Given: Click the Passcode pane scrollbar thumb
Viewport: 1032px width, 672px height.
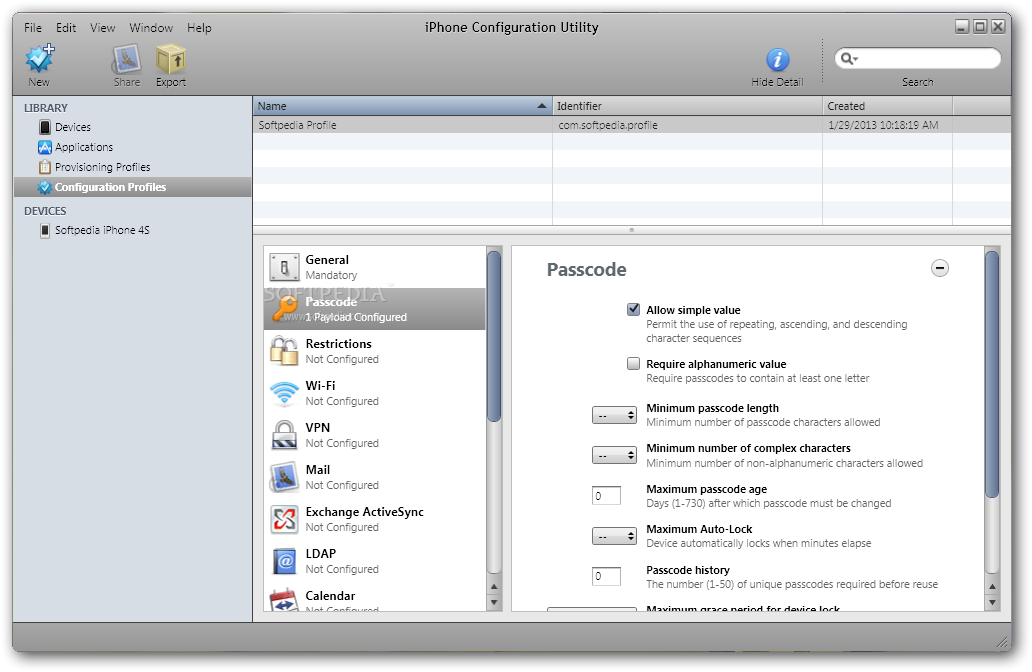Looking at the screenshot, I should [992, 374].
